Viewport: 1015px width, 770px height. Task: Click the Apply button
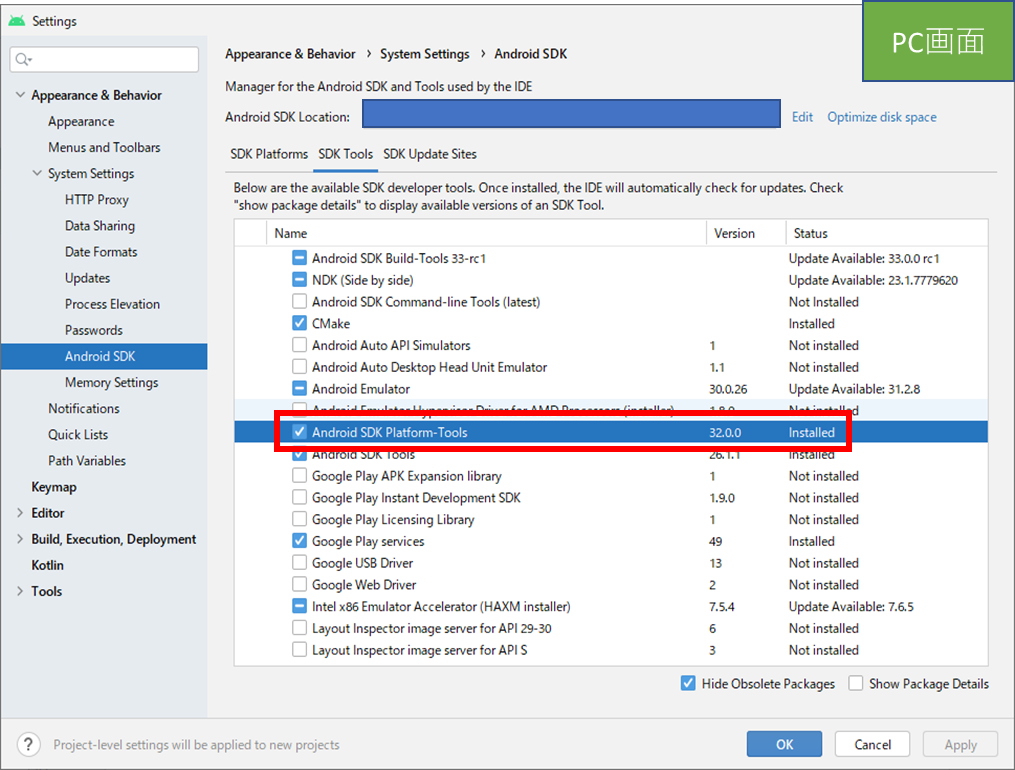(961, 744)
